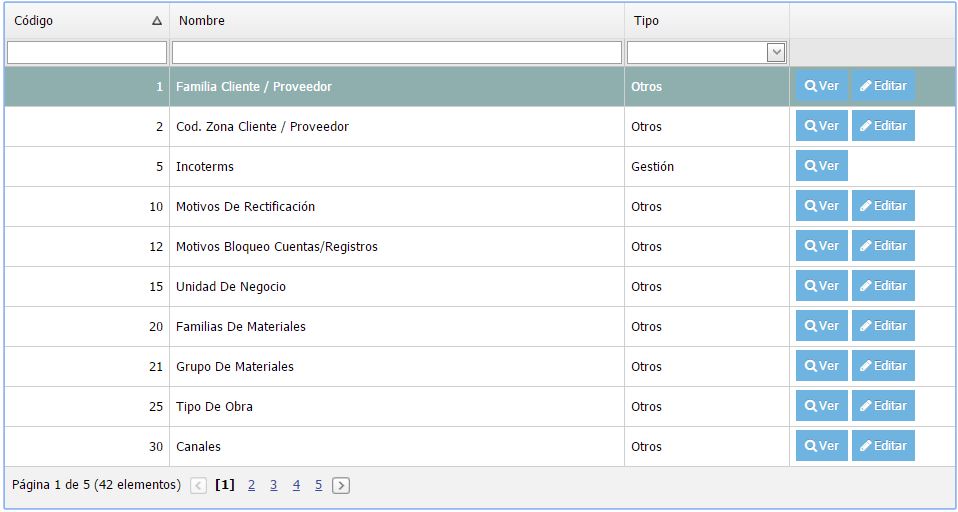Screen dimensions: 958x512
Task: Jump to page 4
Action: [x=296, y=485]
